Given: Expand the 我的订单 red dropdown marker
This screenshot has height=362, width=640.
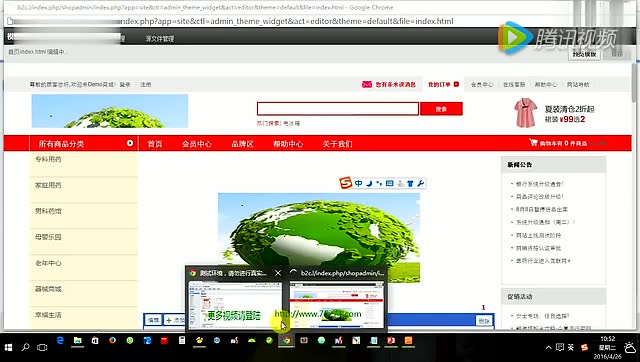Looking at the screenshot, I should [x=456, y=84].
